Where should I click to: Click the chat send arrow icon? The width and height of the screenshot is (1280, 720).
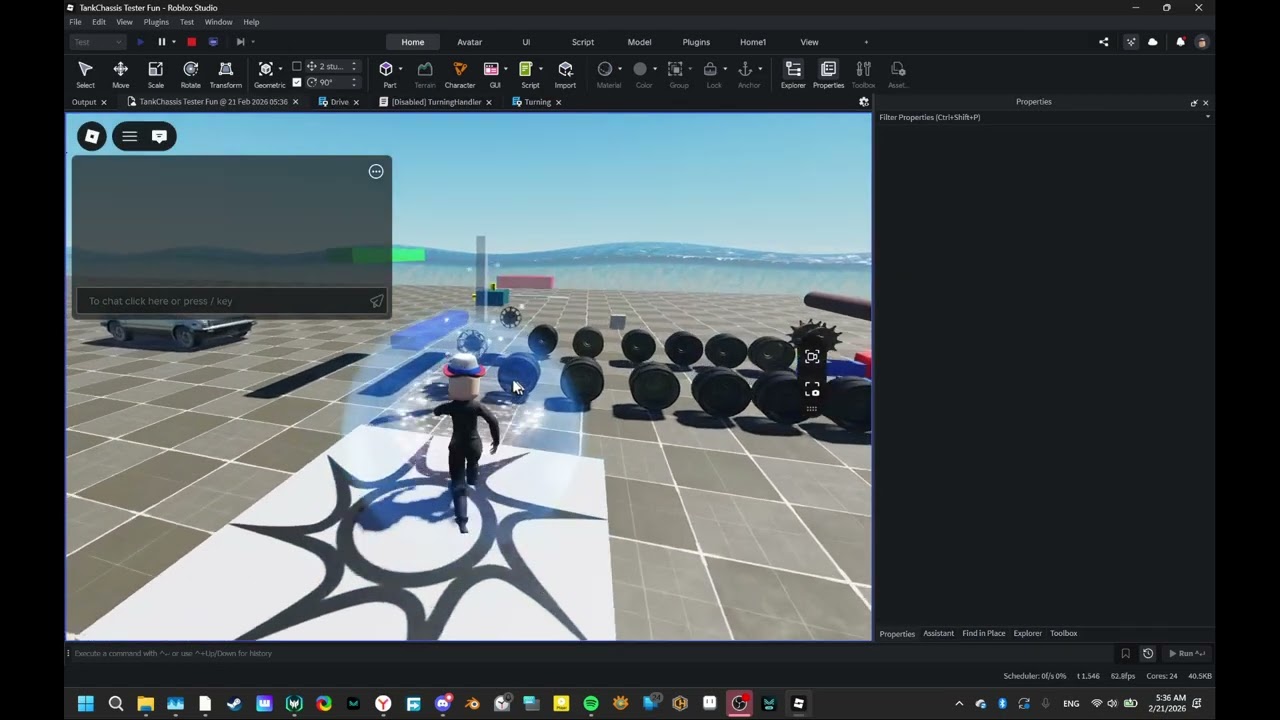click(376, 301)
